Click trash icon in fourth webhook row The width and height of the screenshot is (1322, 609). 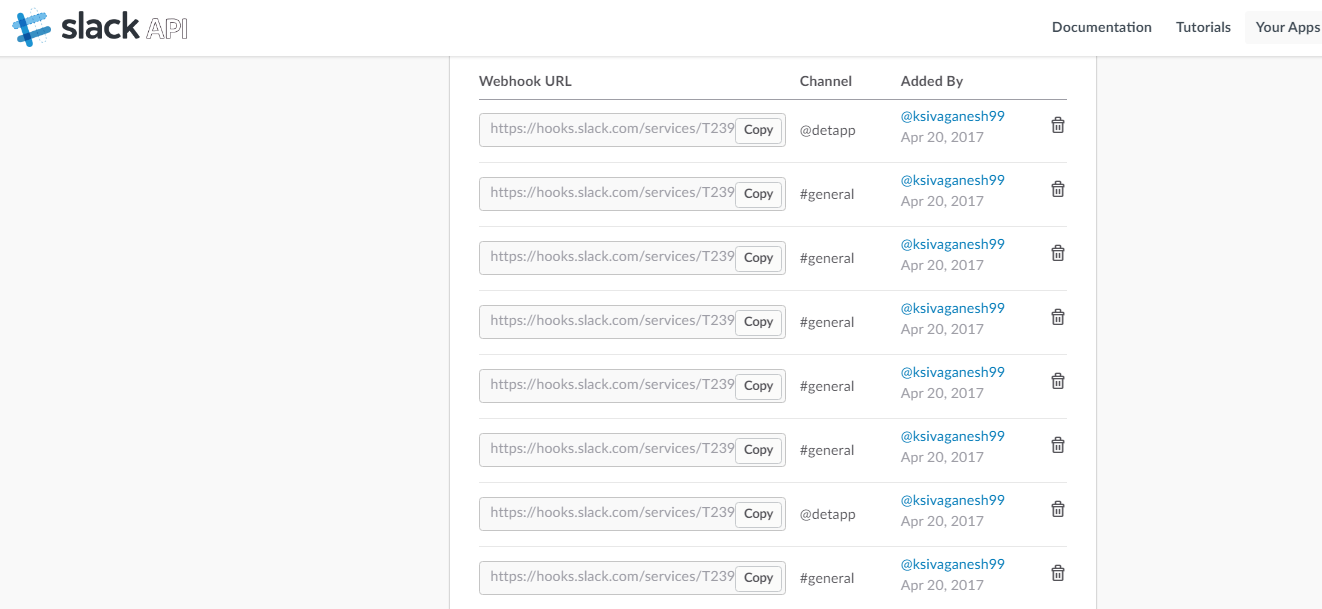(x=1057, y=317)
